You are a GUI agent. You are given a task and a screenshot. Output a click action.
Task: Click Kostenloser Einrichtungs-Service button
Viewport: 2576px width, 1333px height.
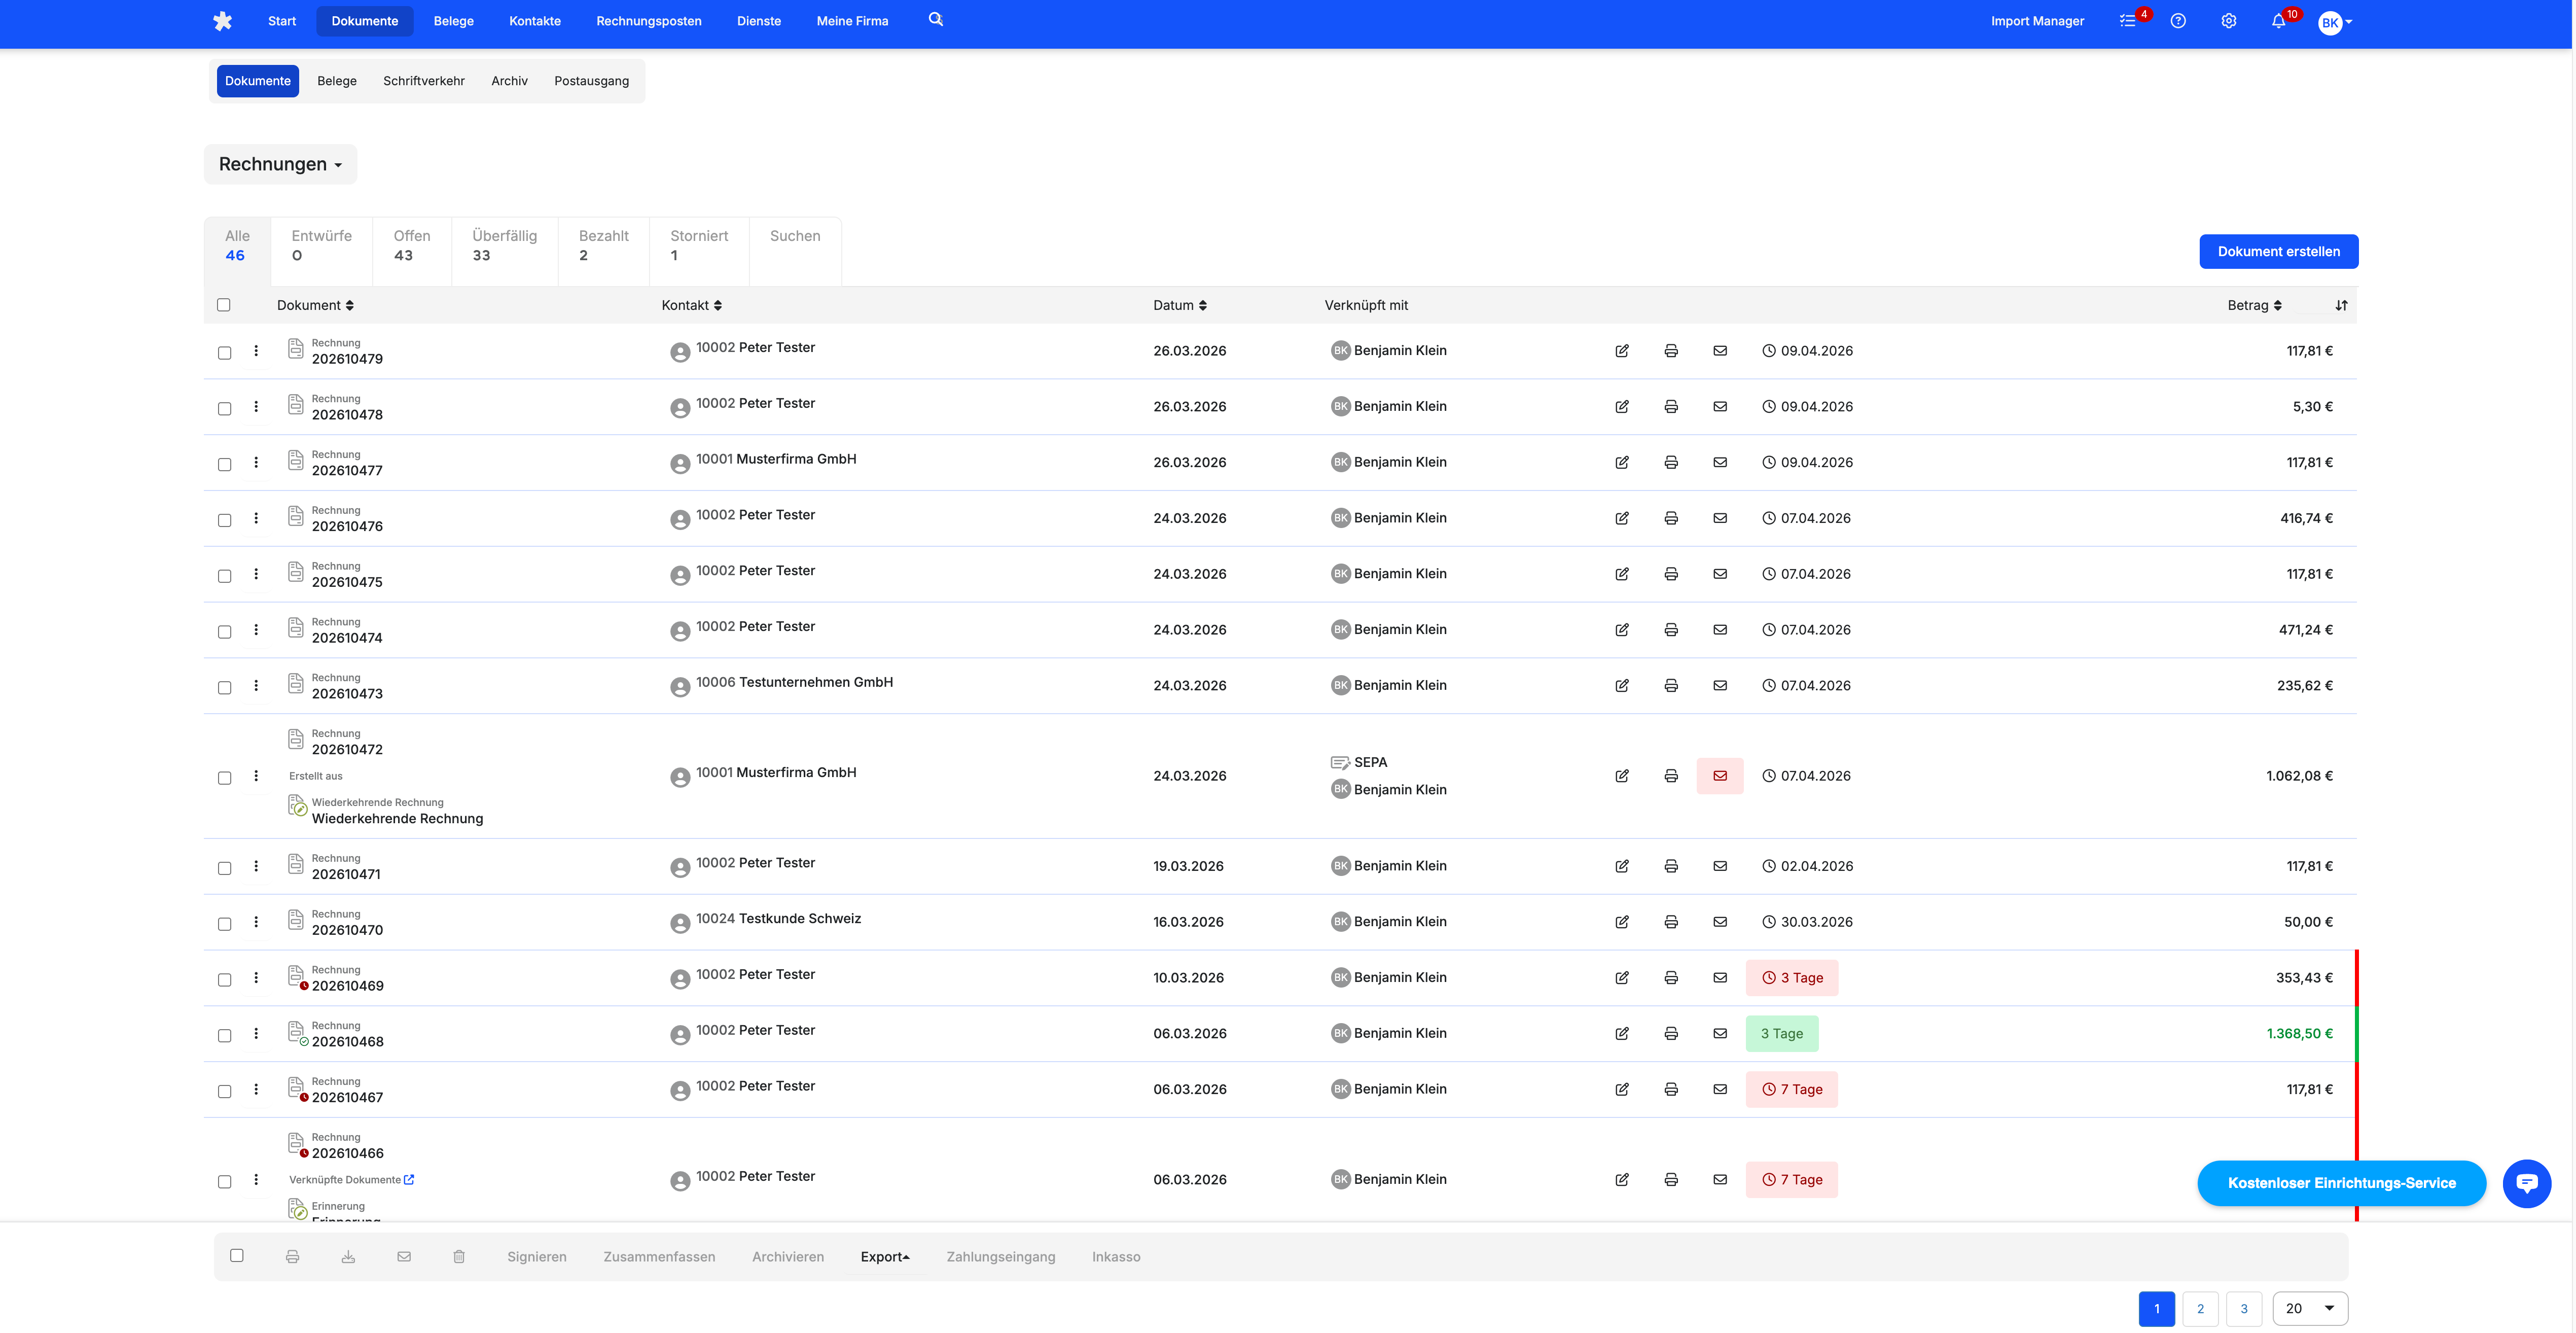pyautogui.click(x=2341, y=1183)
